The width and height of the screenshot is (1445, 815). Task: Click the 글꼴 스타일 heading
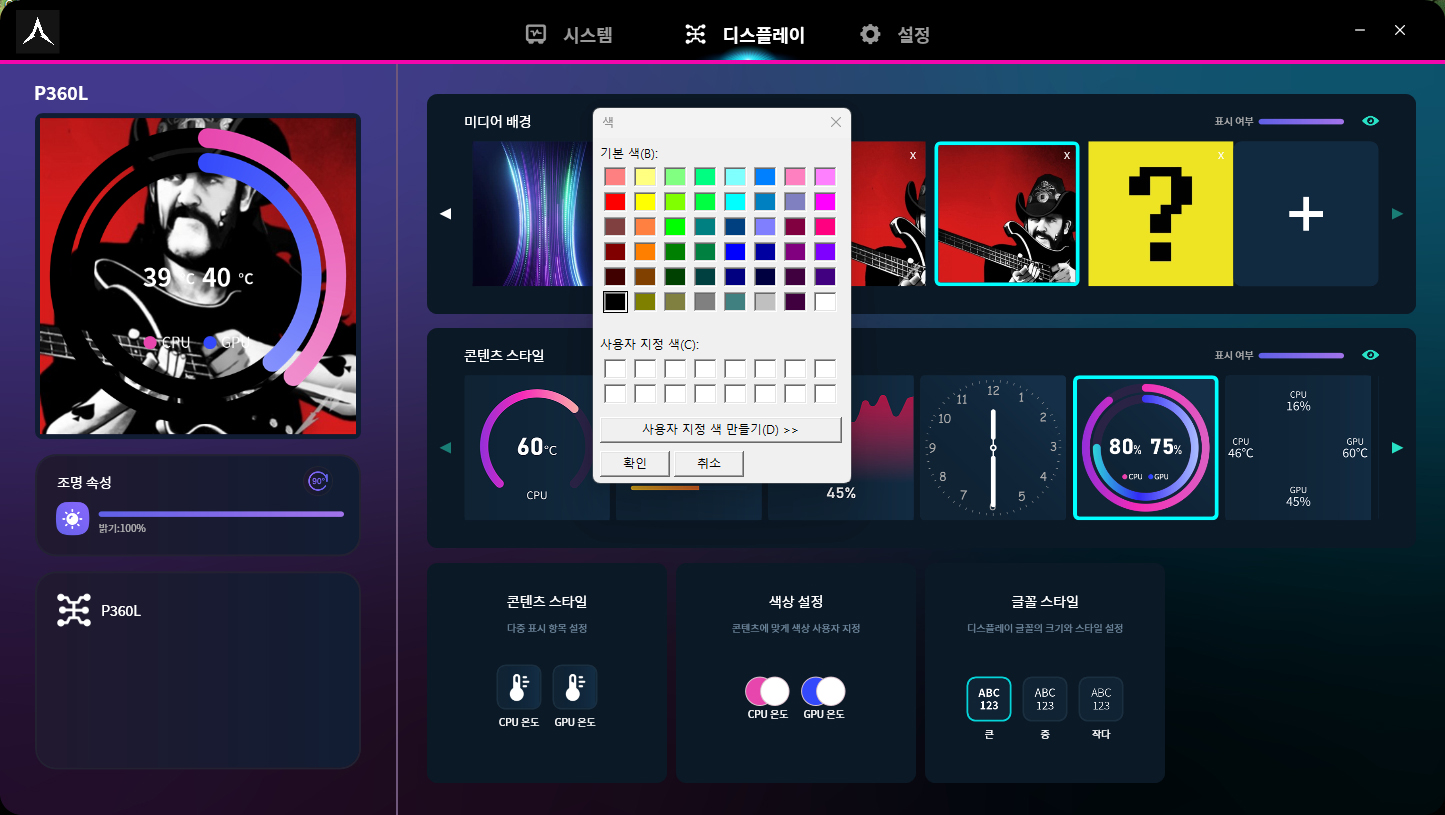[1045, 602]
